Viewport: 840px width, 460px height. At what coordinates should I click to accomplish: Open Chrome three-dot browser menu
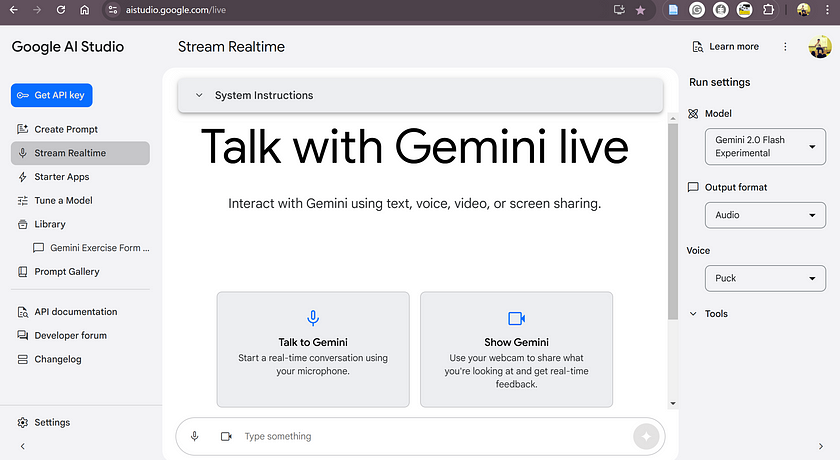tap(827, 10)
